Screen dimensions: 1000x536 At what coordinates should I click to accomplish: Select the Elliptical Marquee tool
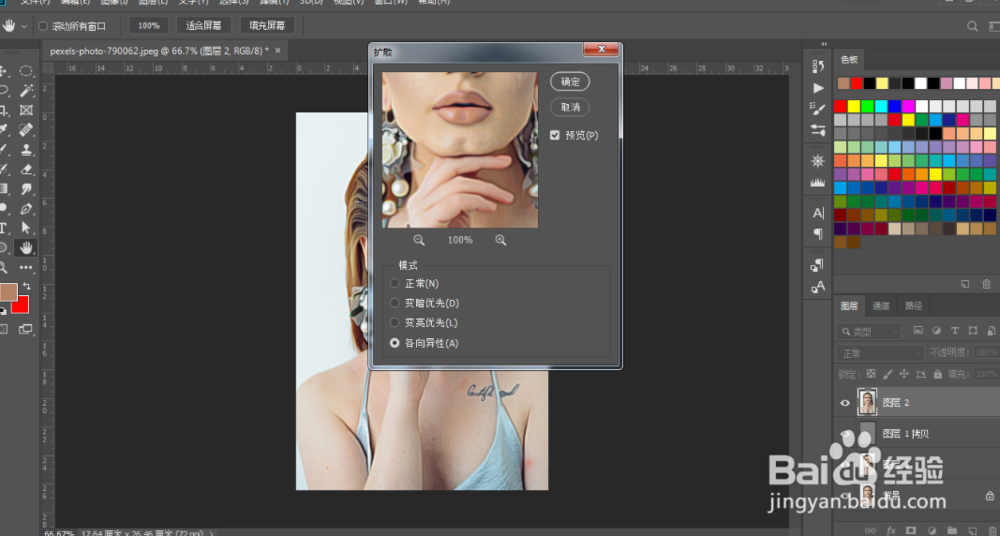tap(26, 71)
